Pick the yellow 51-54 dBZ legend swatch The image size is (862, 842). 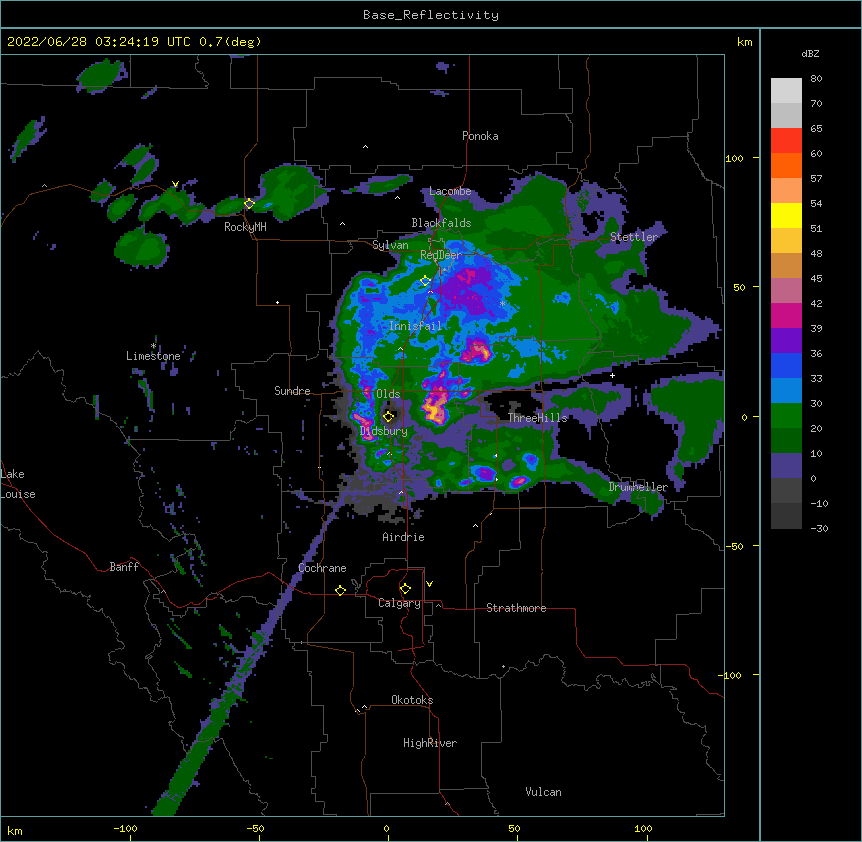[786, 215]
